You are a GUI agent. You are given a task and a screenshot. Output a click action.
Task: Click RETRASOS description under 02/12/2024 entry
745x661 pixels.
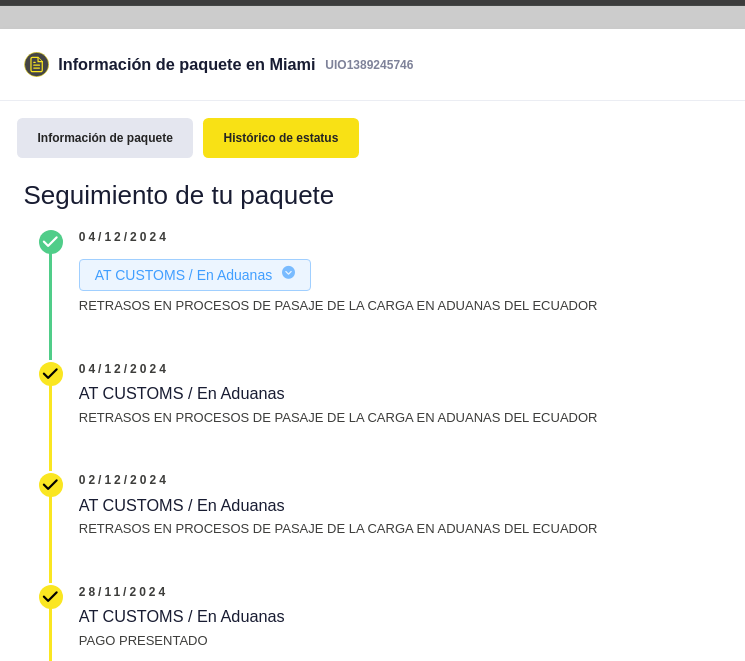coord(338,529)
